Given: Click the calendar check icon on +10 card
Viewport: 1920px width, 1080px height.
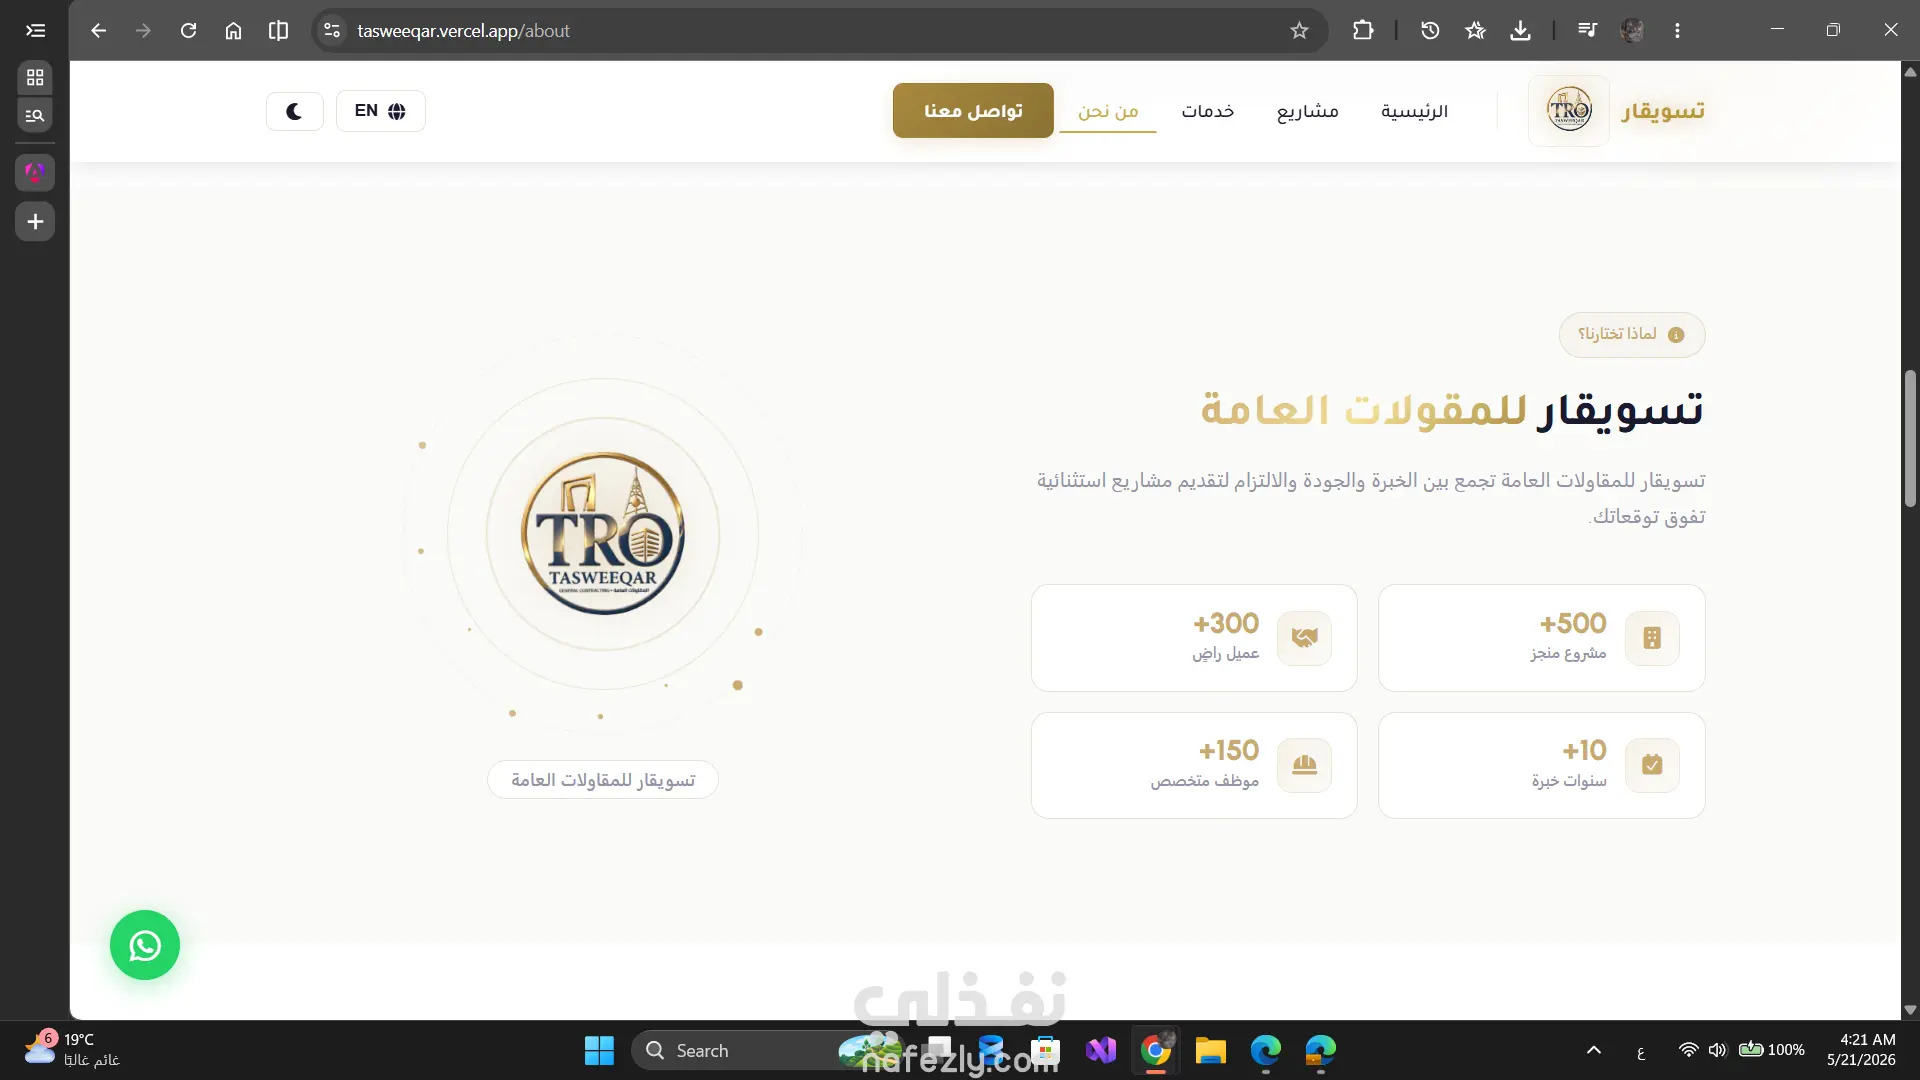Looking at the screenshot, I should [1652, 765].
